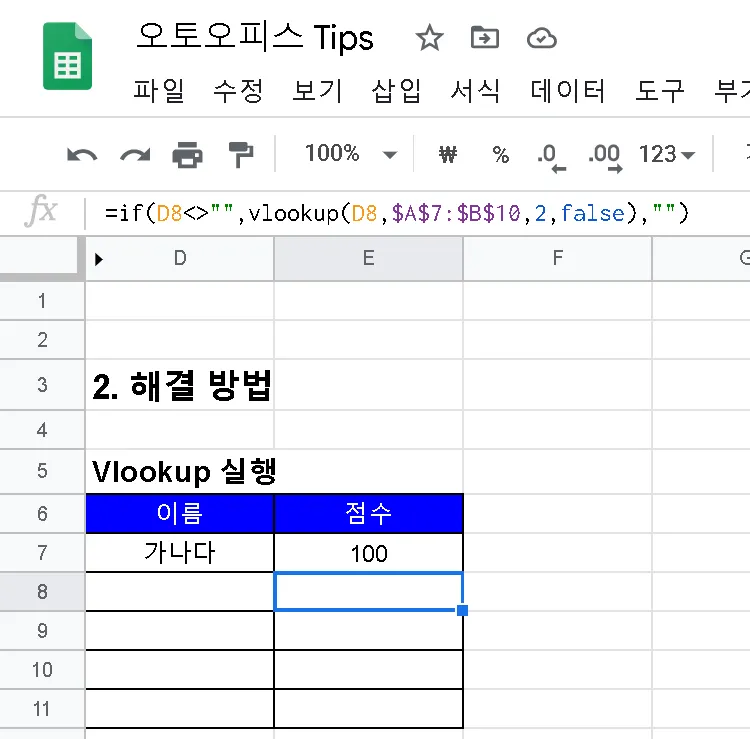
Task: Increase decimal places button
Action: point(605,156)
